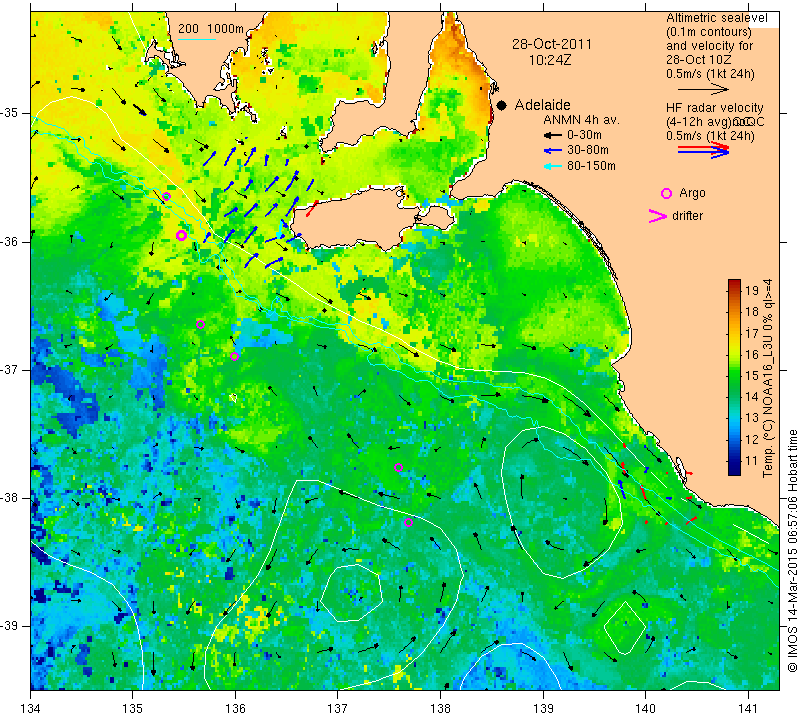Click the 134 longitude axis label

31,709
